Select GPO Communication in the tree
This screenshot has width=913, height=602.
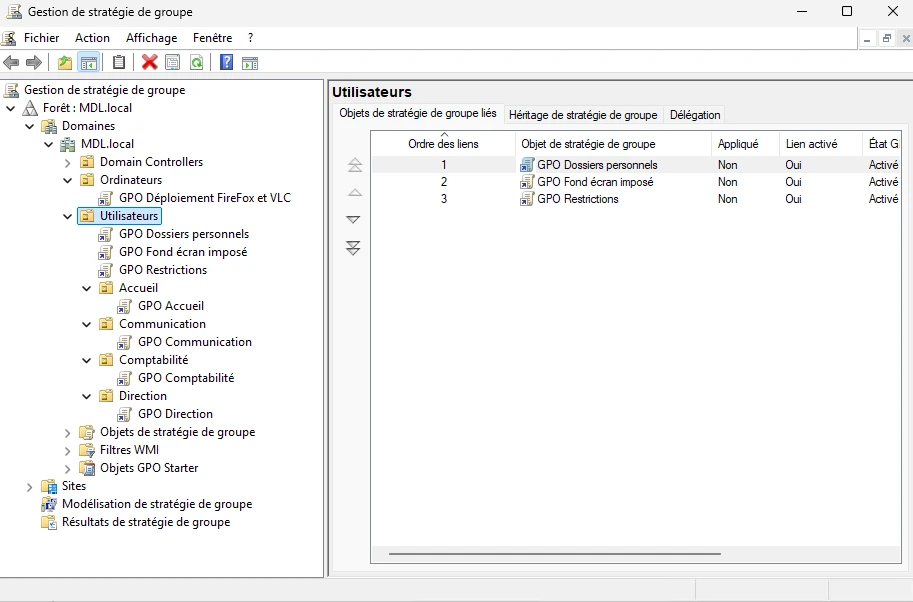(x=194, y=342)
